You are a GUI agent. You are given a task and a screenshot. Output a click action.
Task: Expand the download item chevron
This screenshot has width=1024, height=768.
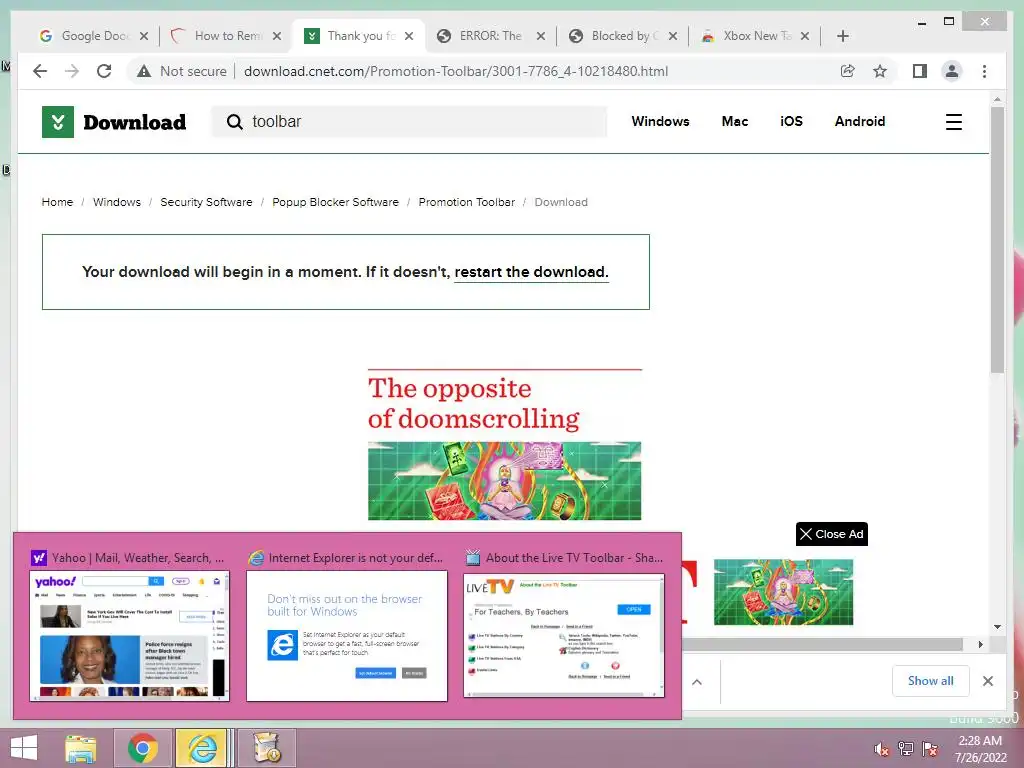click(697, 682)
